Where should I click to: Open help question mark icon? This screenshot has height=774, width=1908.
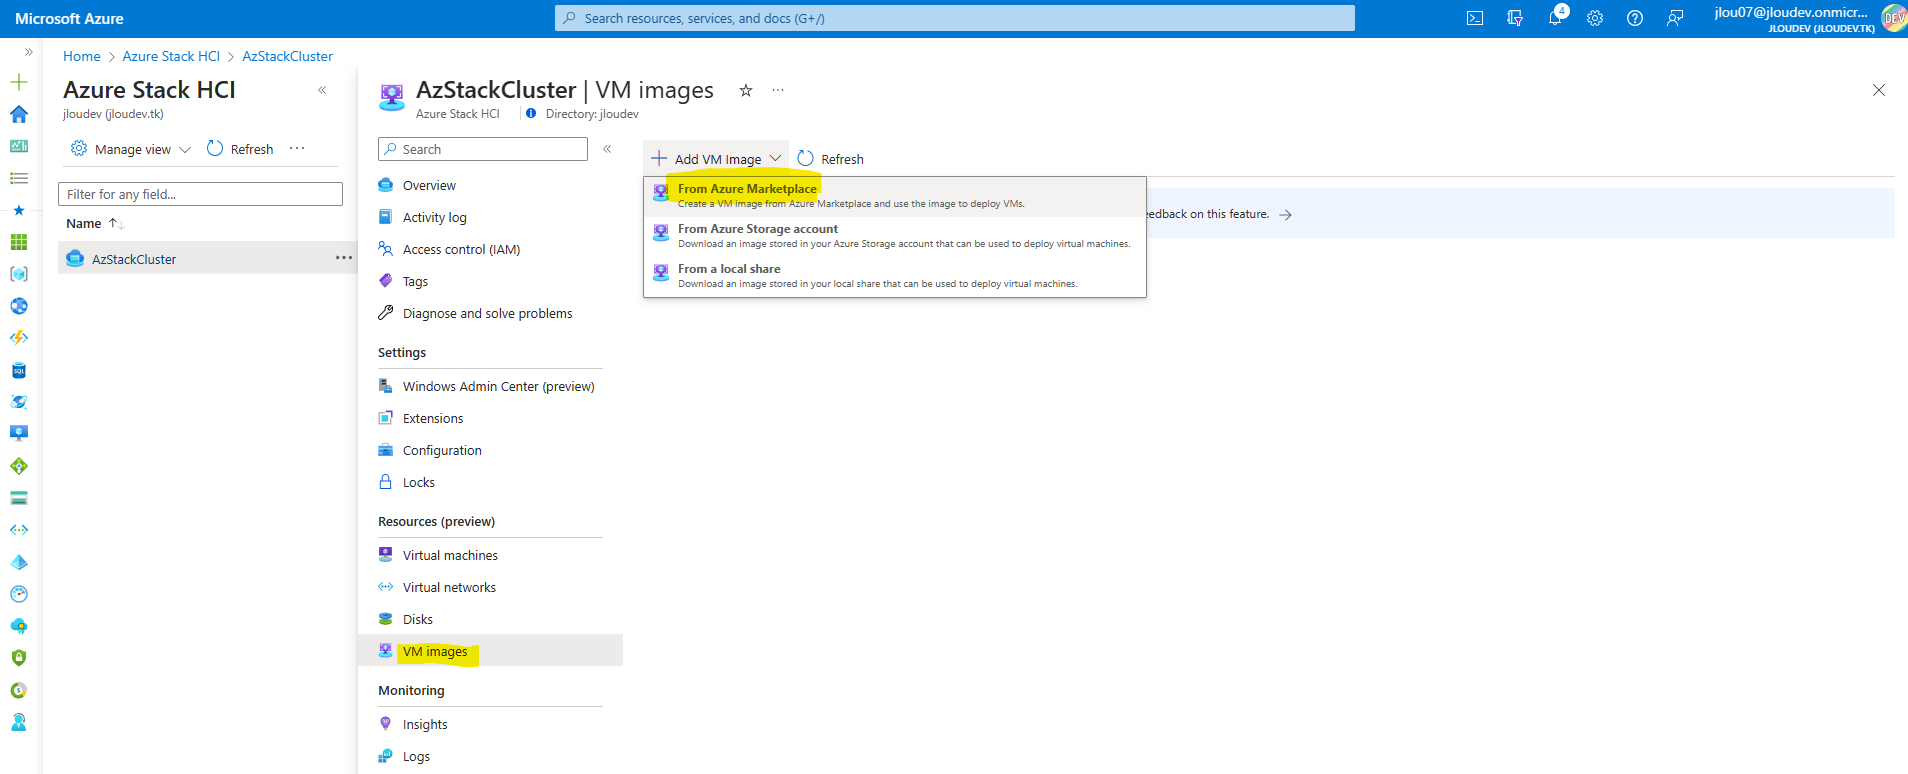click(x=1635, y=18)
